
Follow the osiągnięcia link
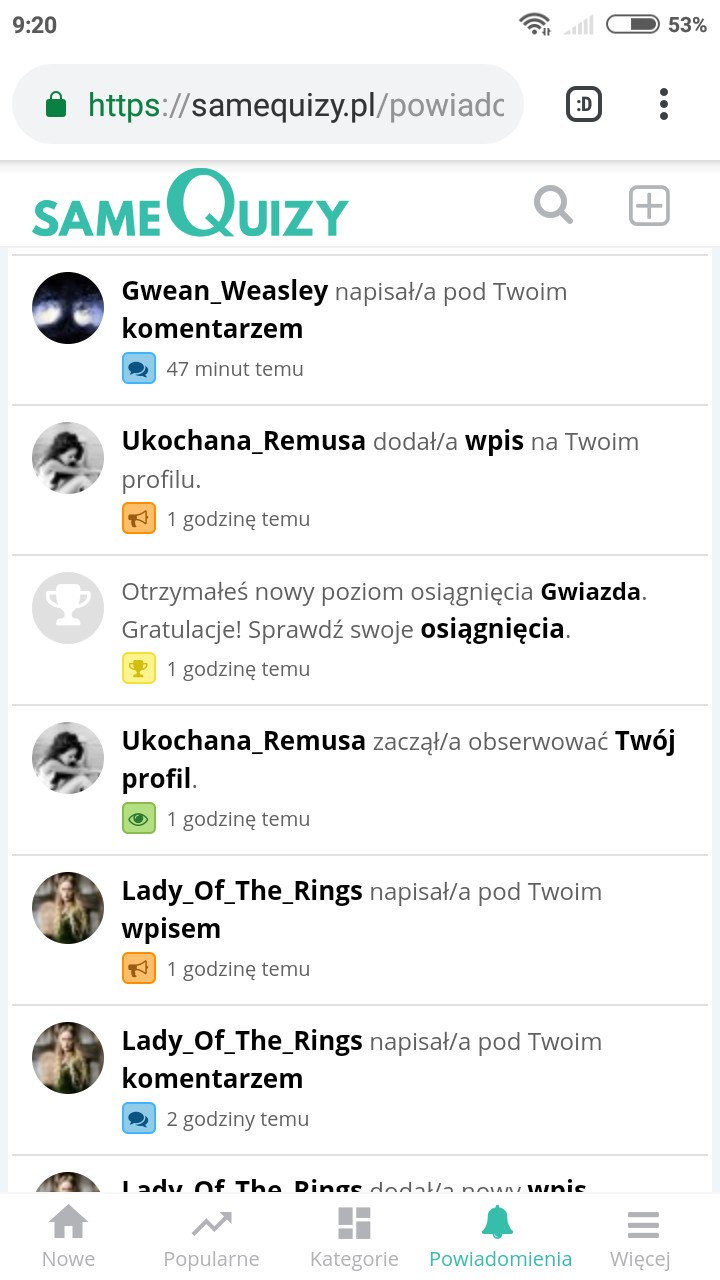493,630
